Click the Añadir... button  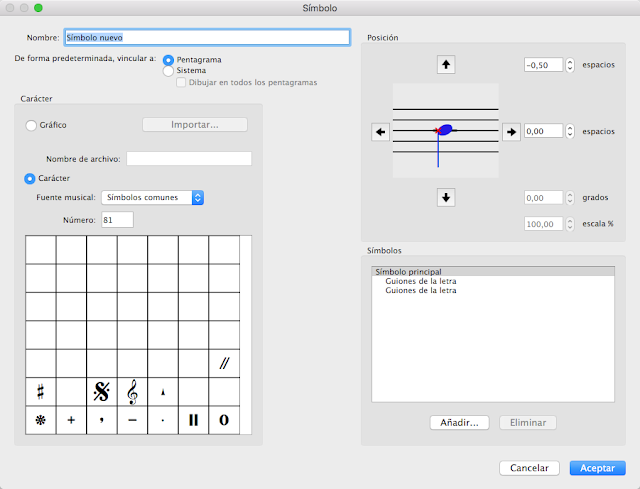[460, 423]
